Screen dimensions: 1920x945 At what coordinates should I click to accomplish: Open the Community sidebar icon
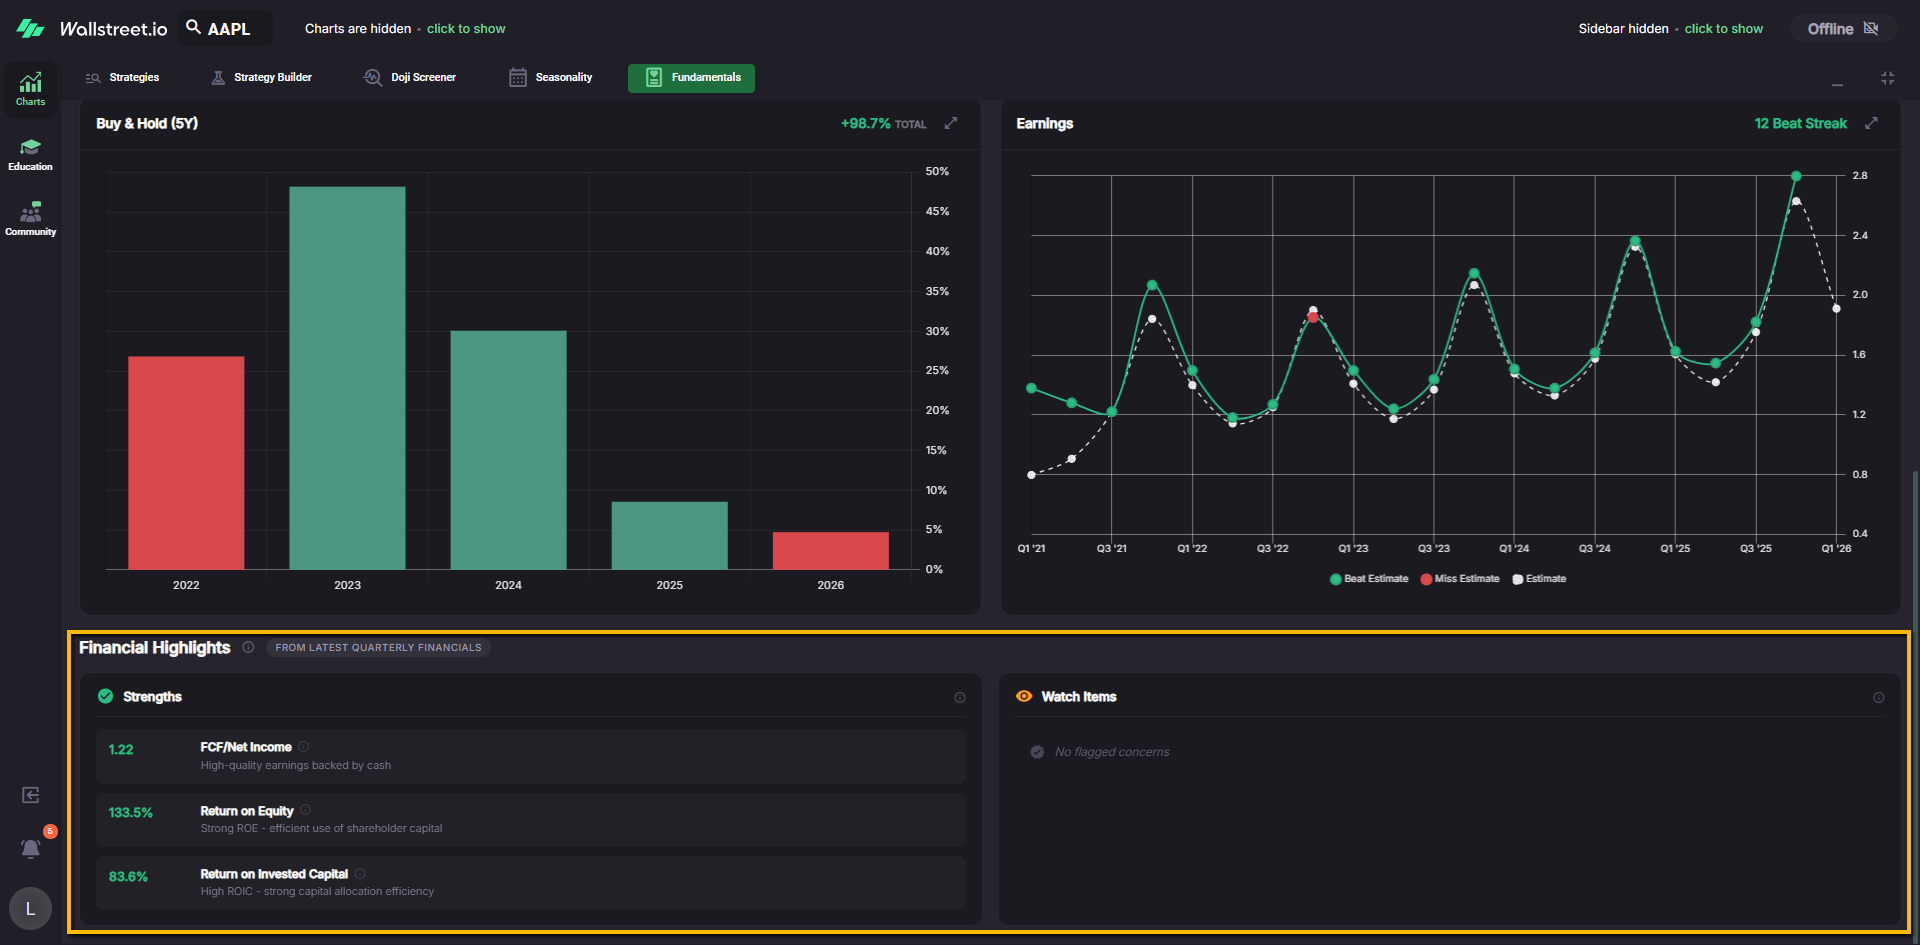point(30,219)
